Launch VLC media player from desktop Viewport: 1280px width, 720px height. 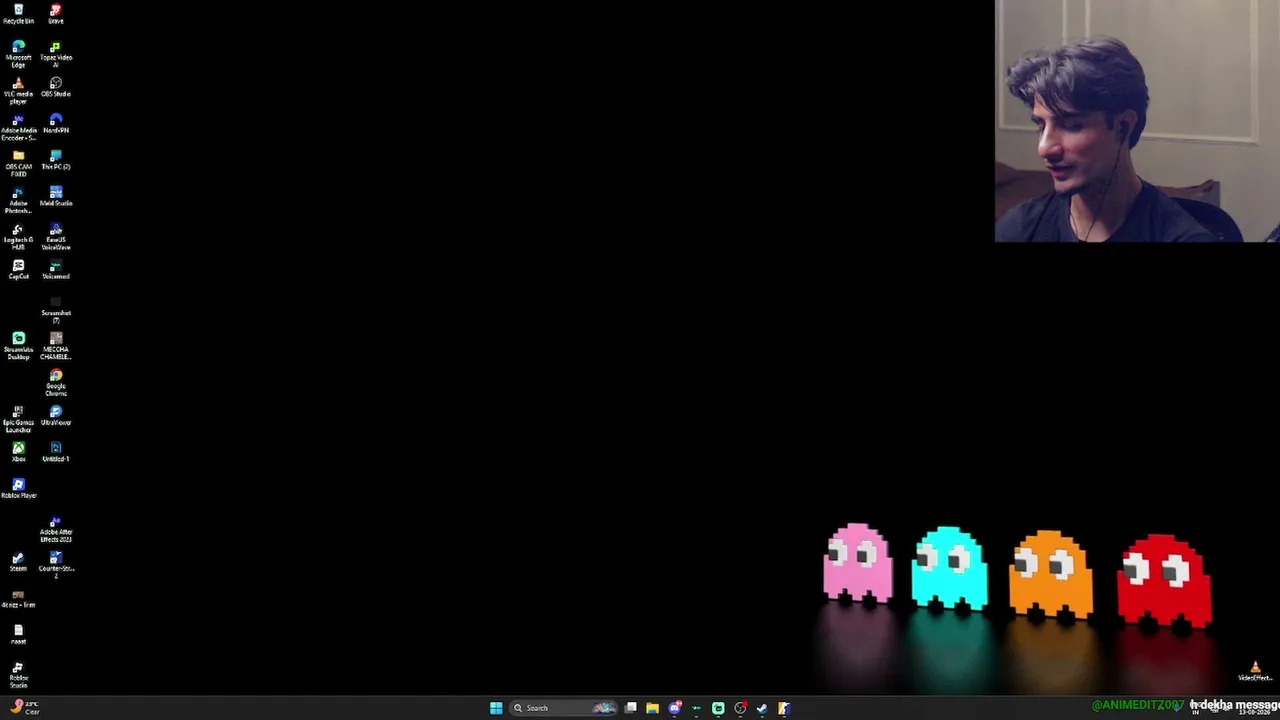tap(18, 91)
